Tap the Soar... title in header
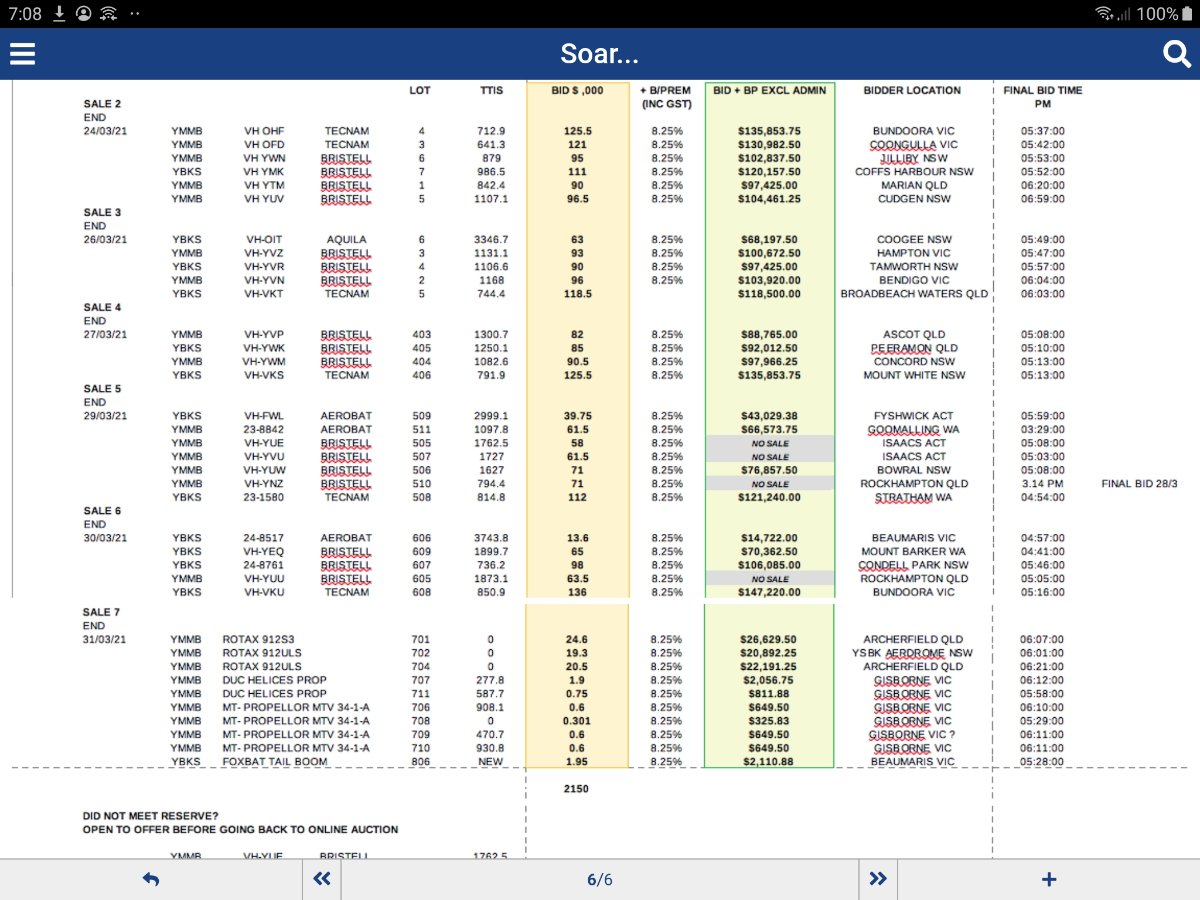1200x900 pixels. click(x=600, y=54)
